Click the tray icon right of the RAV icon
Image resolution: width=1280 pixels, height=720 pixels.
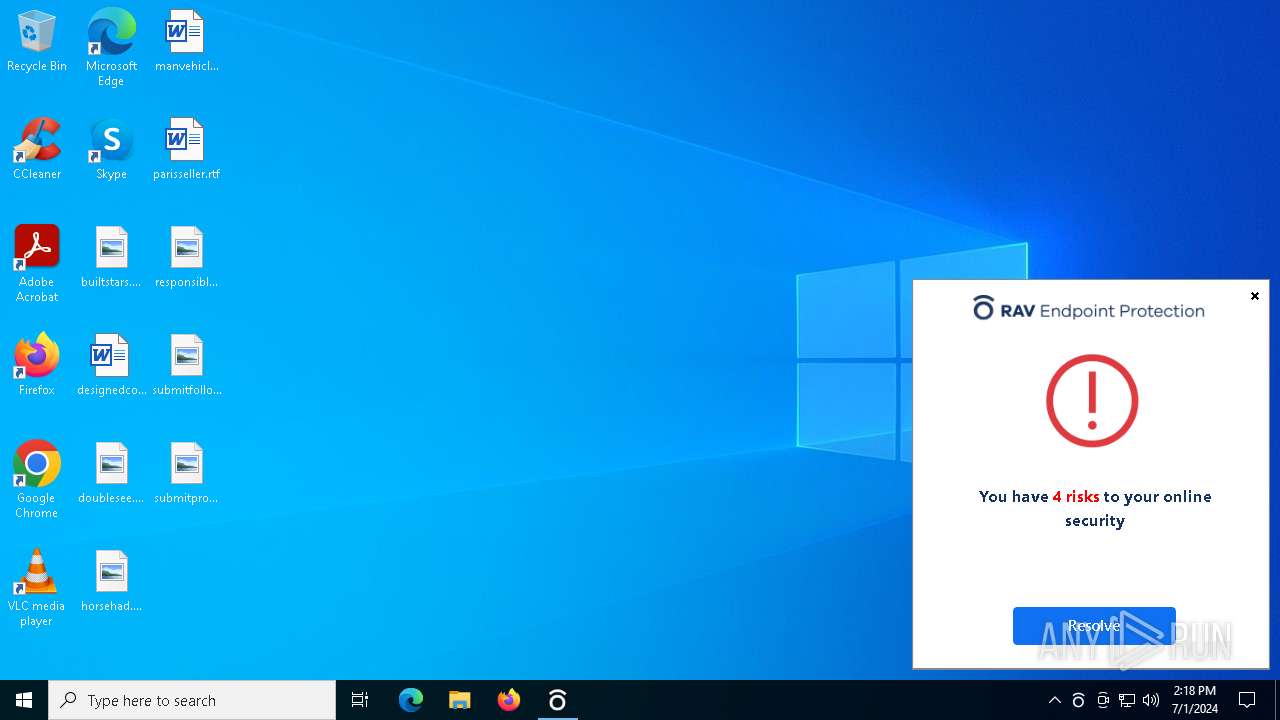point(1102,700)
